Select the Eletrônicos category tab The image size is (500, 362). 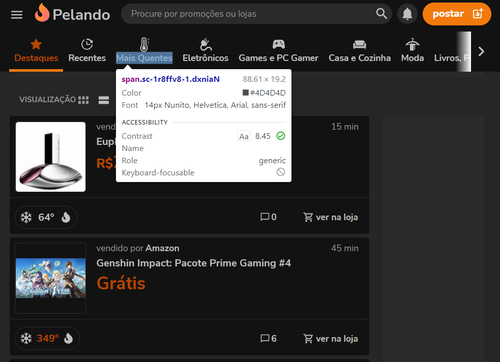tap(205, 51)
